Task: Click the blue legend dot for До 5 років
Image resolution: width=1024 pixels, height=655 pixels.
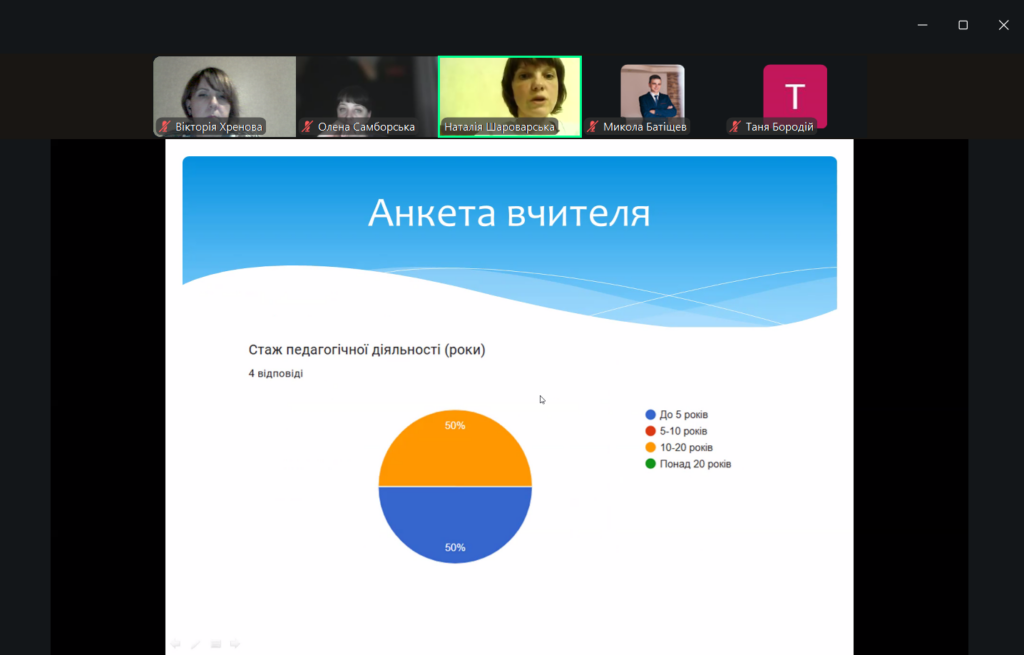Action: click(x=651, y=415)
